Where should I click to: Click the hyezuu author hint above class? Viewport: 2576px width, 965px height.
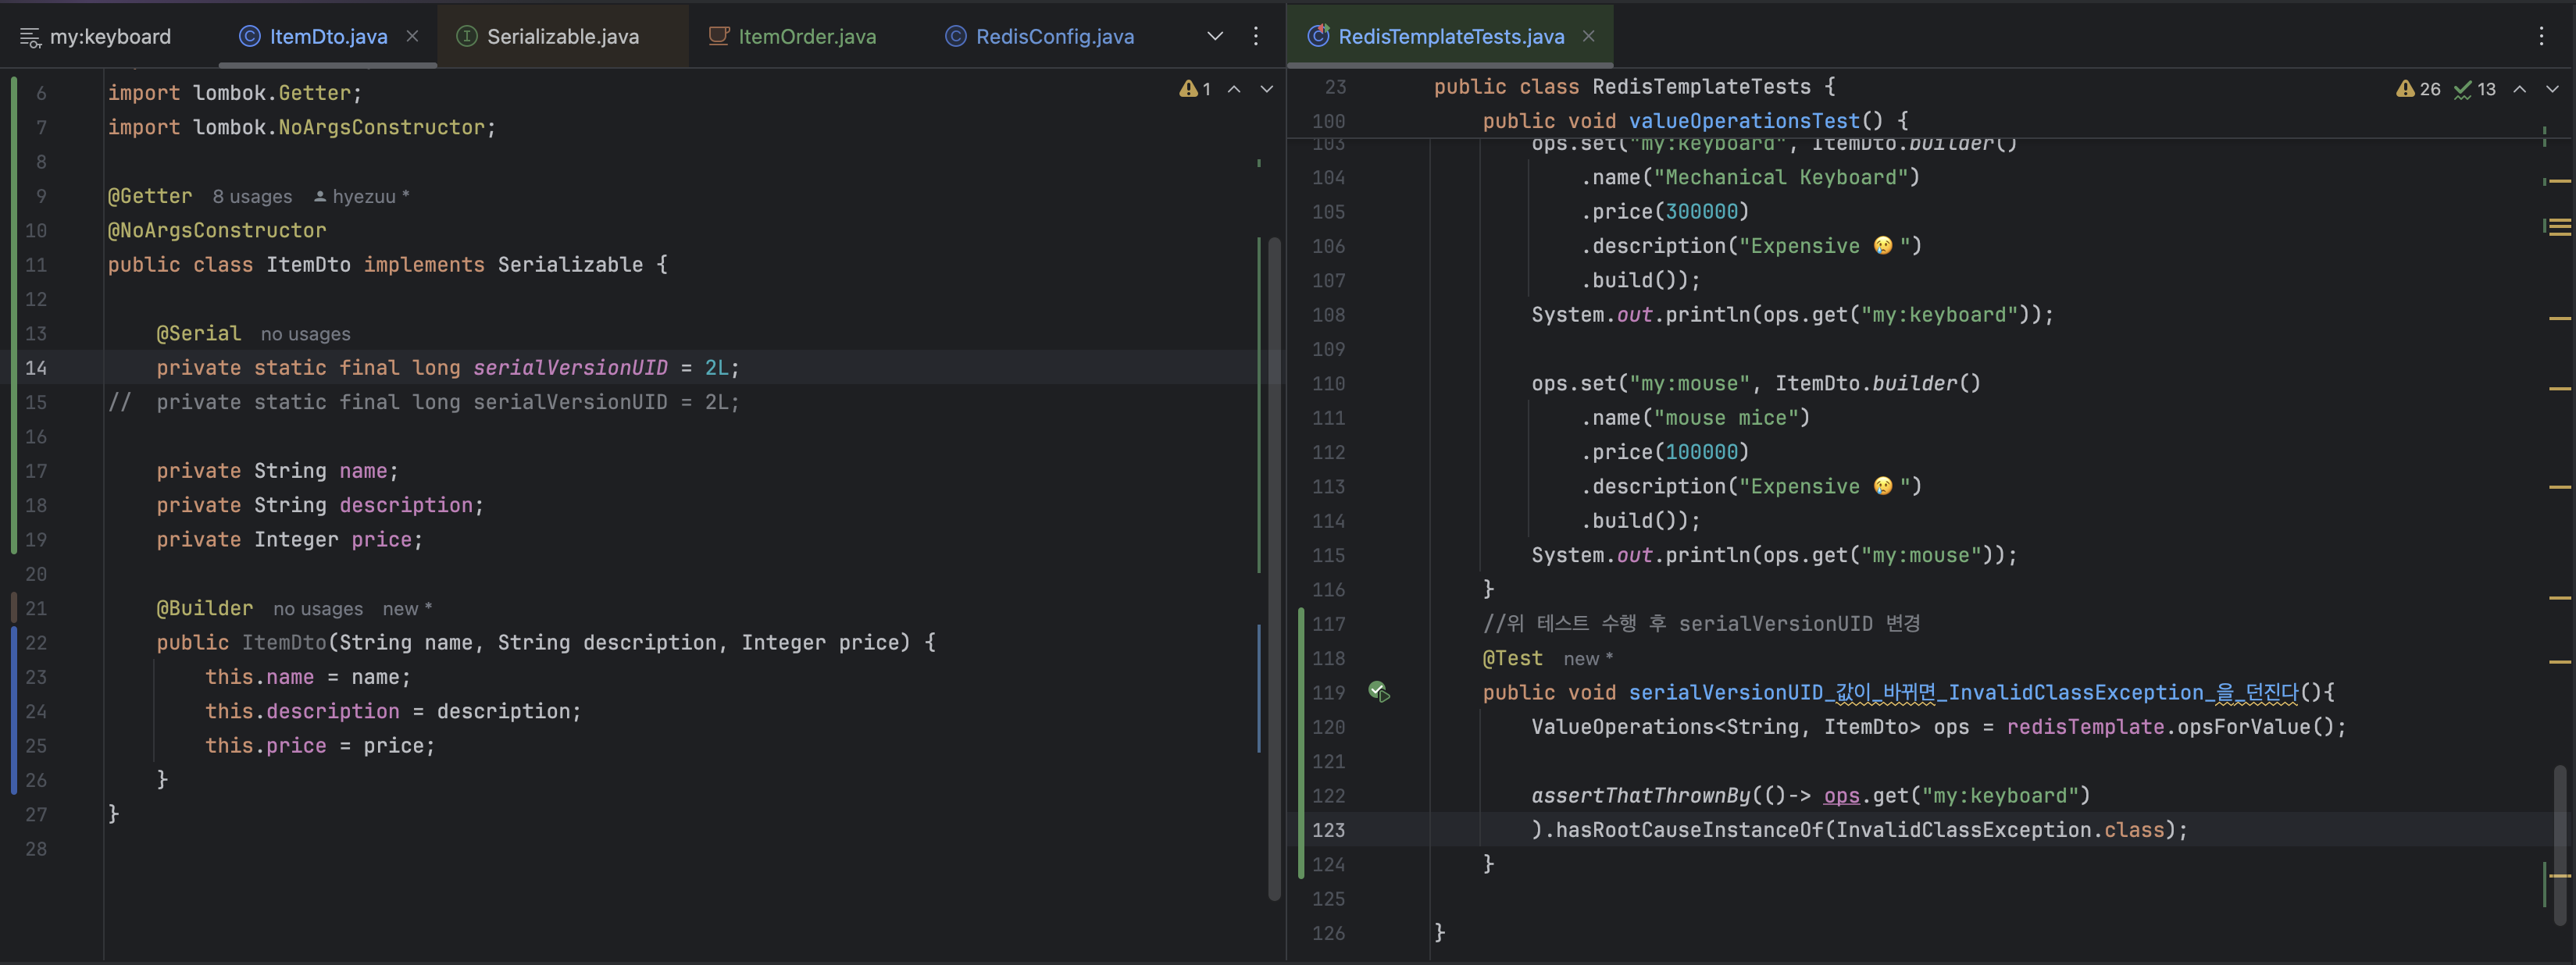click(x=362, y=197)
